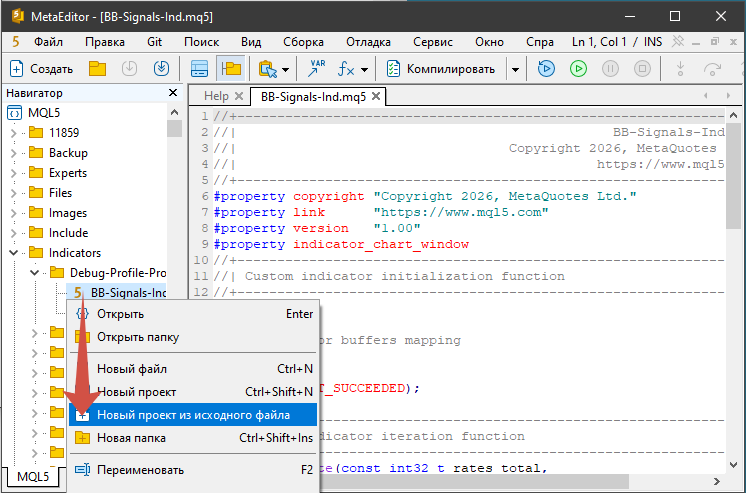Collapse the Debug-Profile-Pro folder
Viewport: 747px width, 493px height.
34,273
